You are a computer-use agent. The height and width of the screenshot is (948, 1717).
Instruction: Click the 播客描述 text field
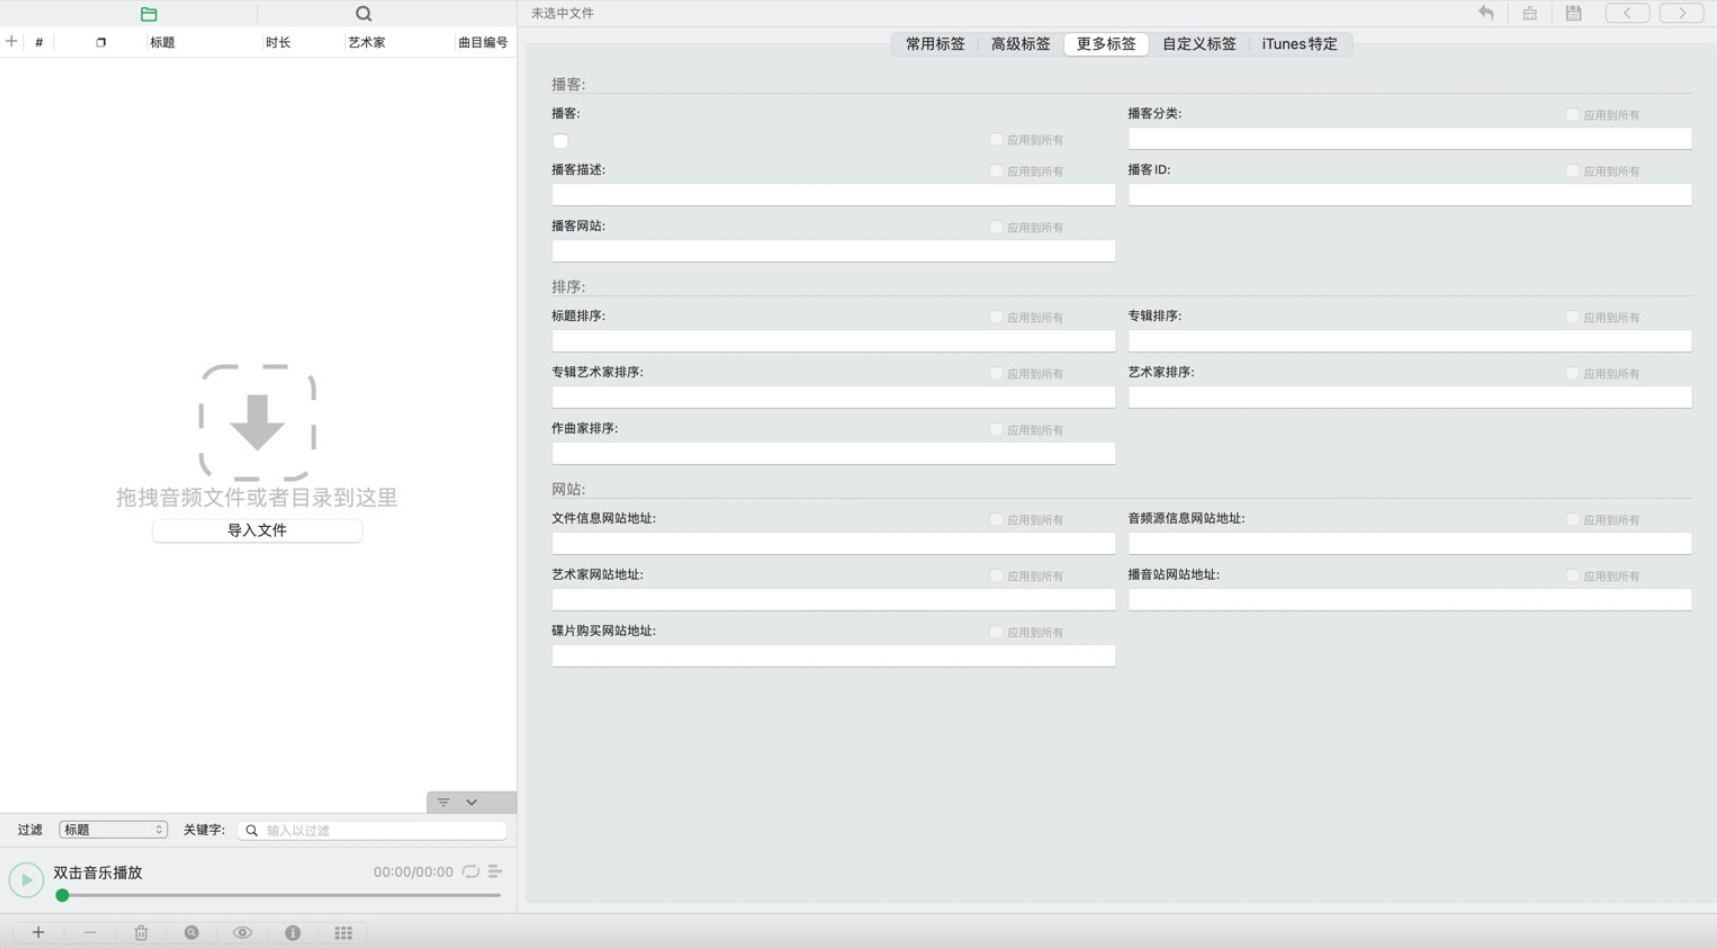pos(833,194)
